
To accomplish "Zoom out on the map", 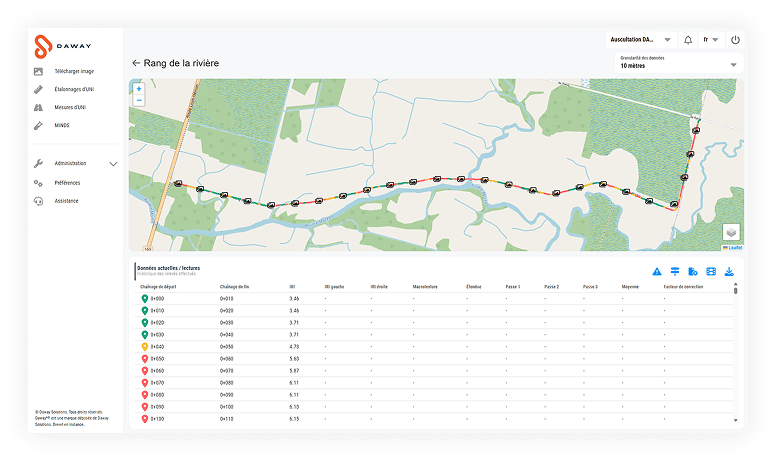I will (x=138, y=100).
